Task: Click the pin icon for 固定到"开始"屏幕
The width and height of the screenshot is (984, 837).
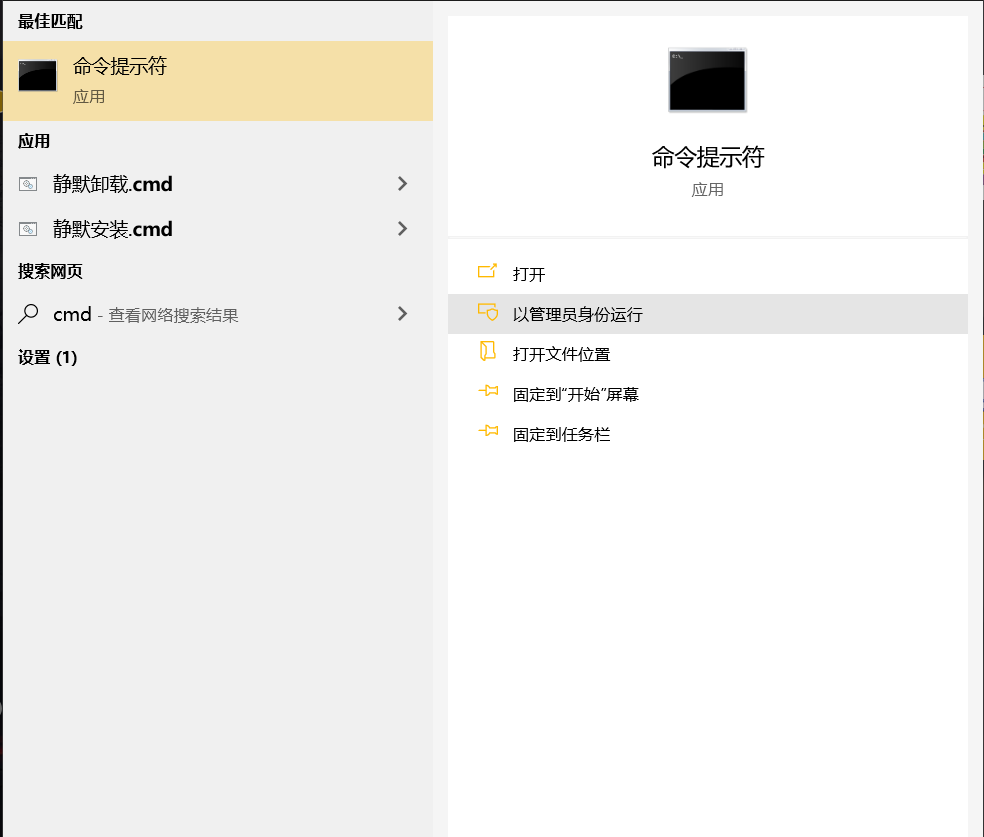Action: [x=488, y=392]
